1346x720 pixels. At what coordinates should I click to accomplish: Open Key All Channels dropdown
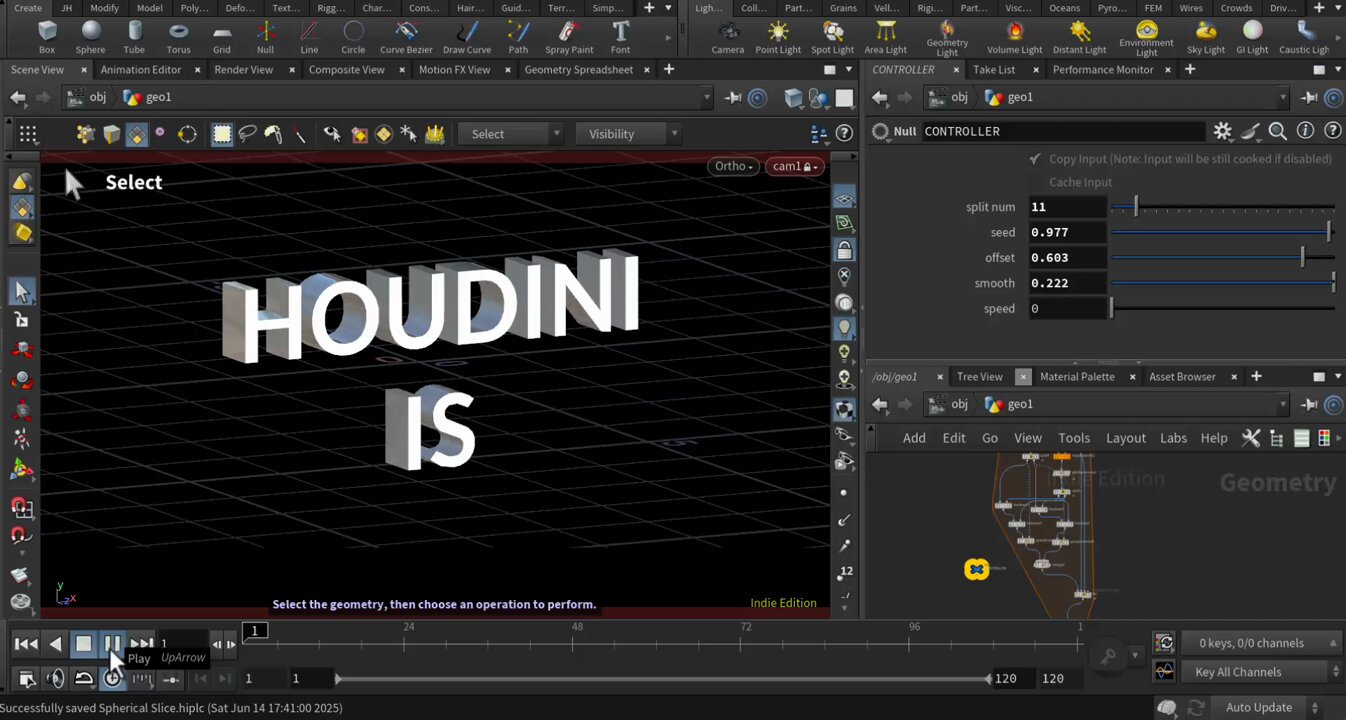1260,672
